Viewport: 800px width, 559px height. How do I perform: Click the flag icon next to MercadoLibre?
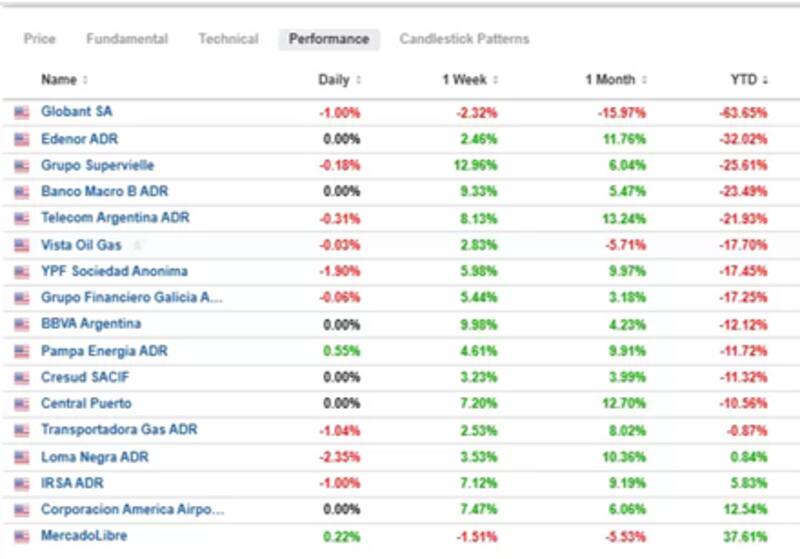[x=22, y=536]
